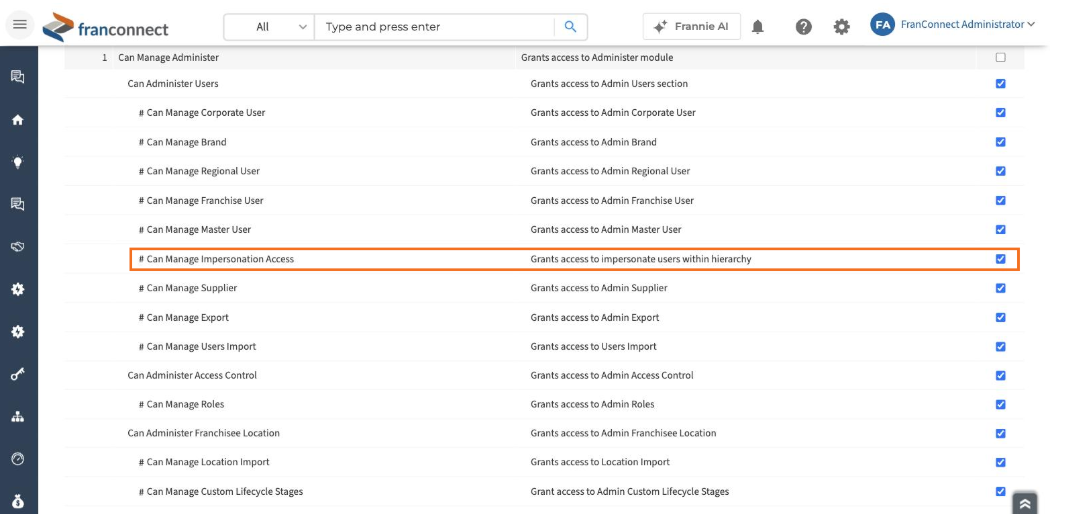Open Frannie AI assistant
The height and width of the screenshot is (514, 1072).
691,27
